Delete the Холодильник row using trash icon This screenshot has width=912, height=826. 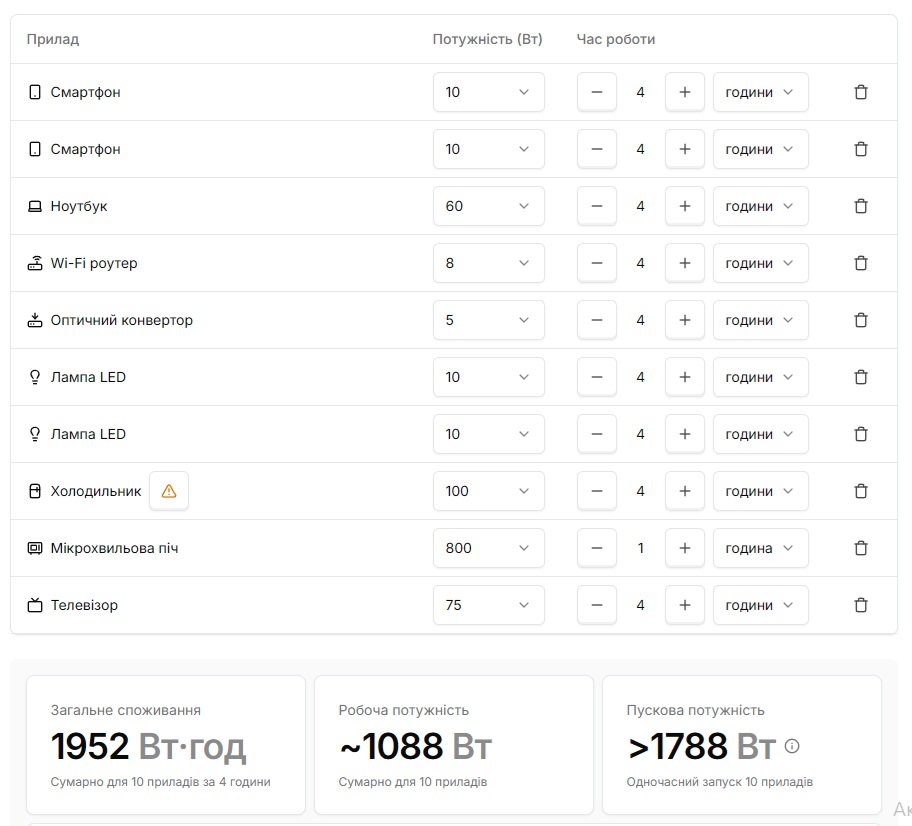[860, 491]
